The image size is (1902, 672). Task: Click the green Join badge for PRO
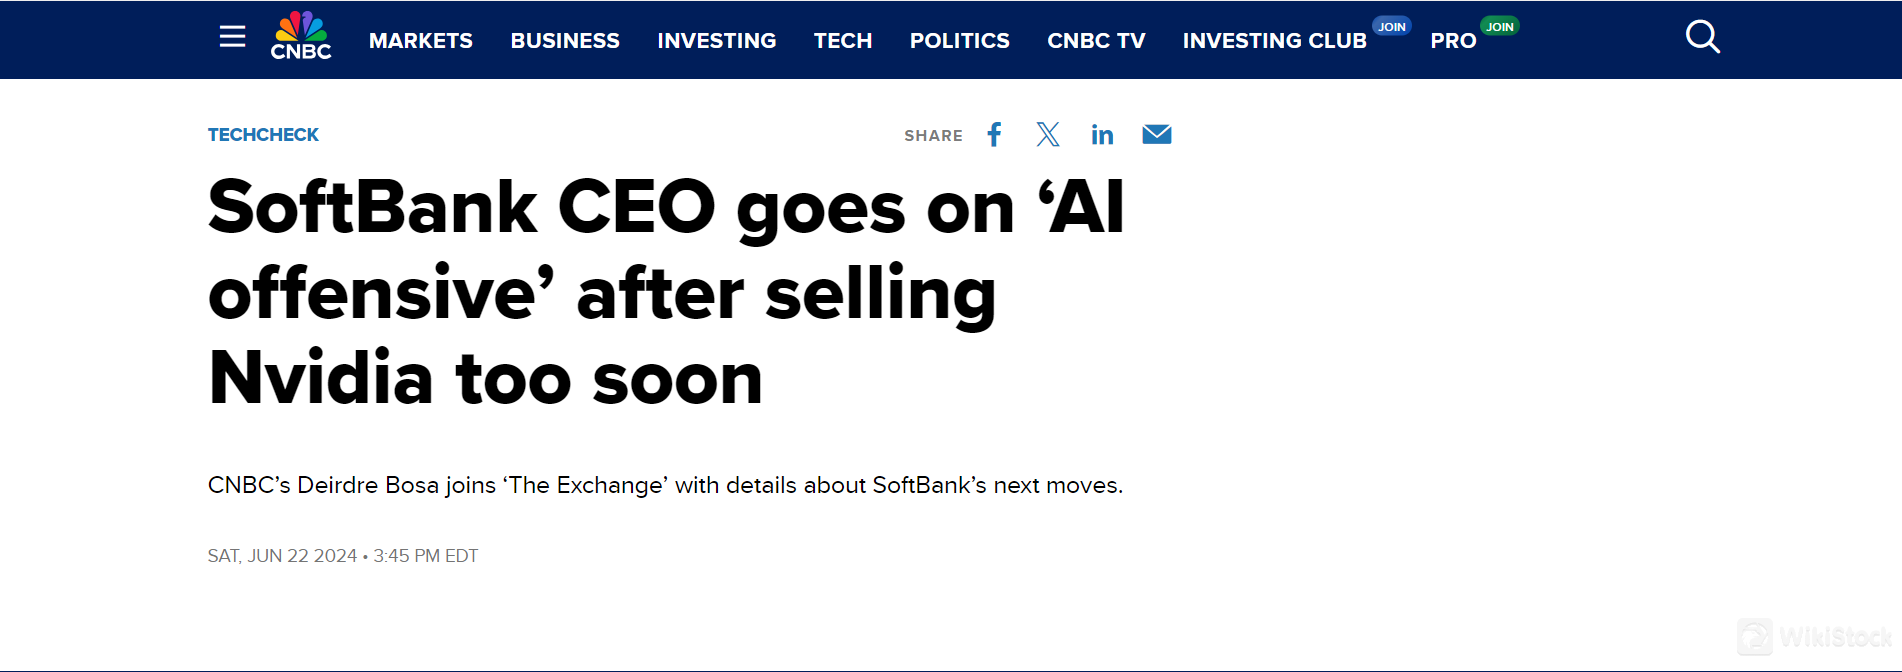1499,27
